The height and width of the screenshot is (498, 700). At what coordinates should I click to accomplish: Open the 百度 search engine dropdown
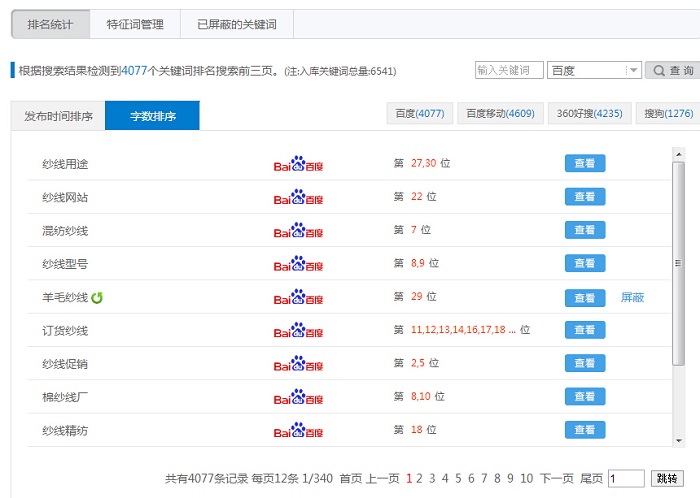point(633,70)
